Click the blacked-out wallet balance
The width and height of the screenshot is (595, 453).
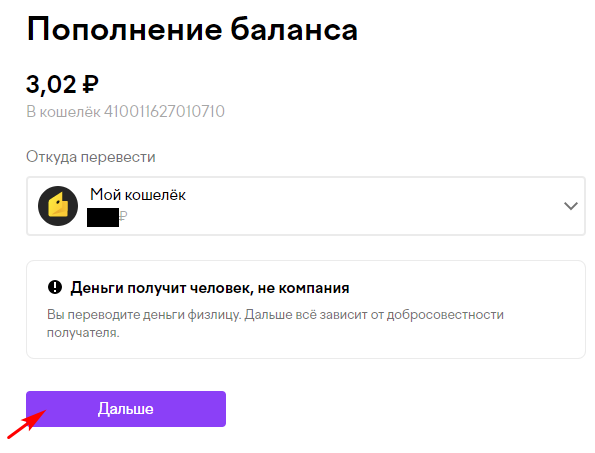pos(103,217)
